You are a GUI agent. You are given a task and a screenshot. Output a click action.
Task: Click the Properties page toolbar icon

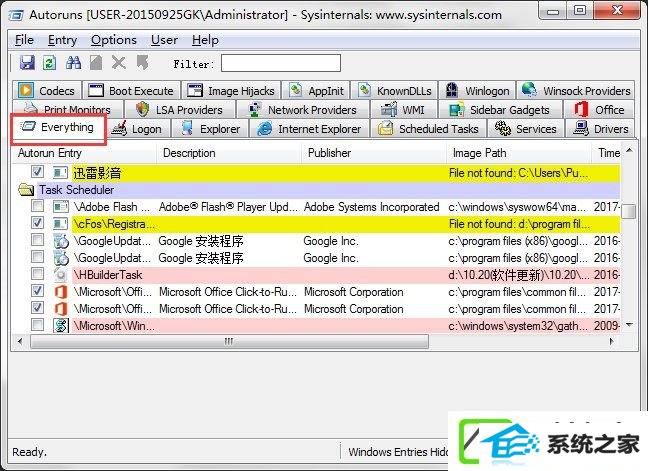pos(96,63)
